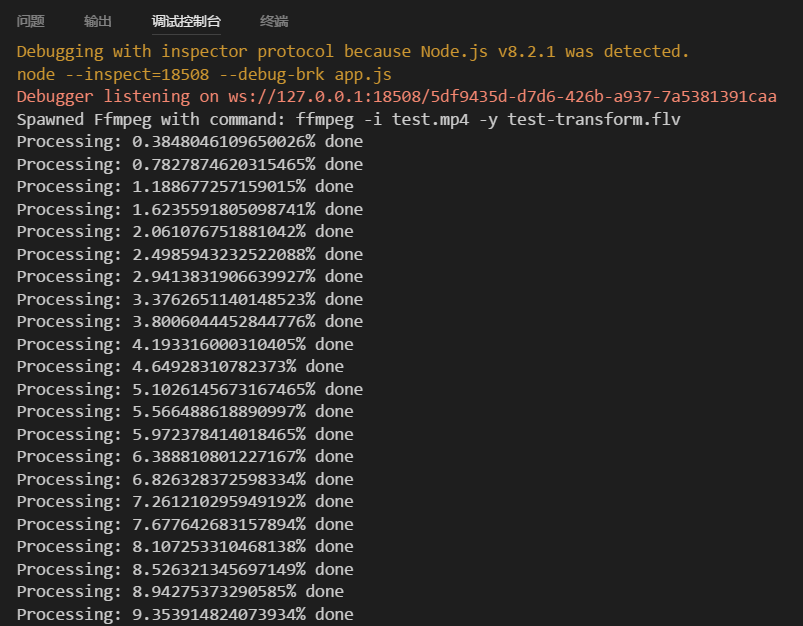Select the Processing 9.353914824073934% line
Image resolution: width=803 pixels, height=626 pixels.
pyautogui.click(x=185, y=614)
